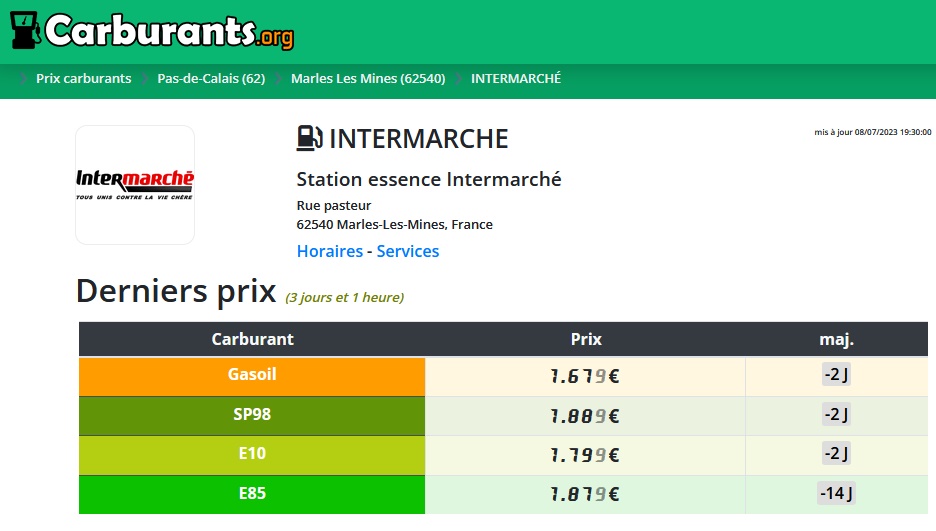The height and width of the screenshot is (531, 936).
Task: Click the -14 J badge in E85 row
Action: click(836, 493)
